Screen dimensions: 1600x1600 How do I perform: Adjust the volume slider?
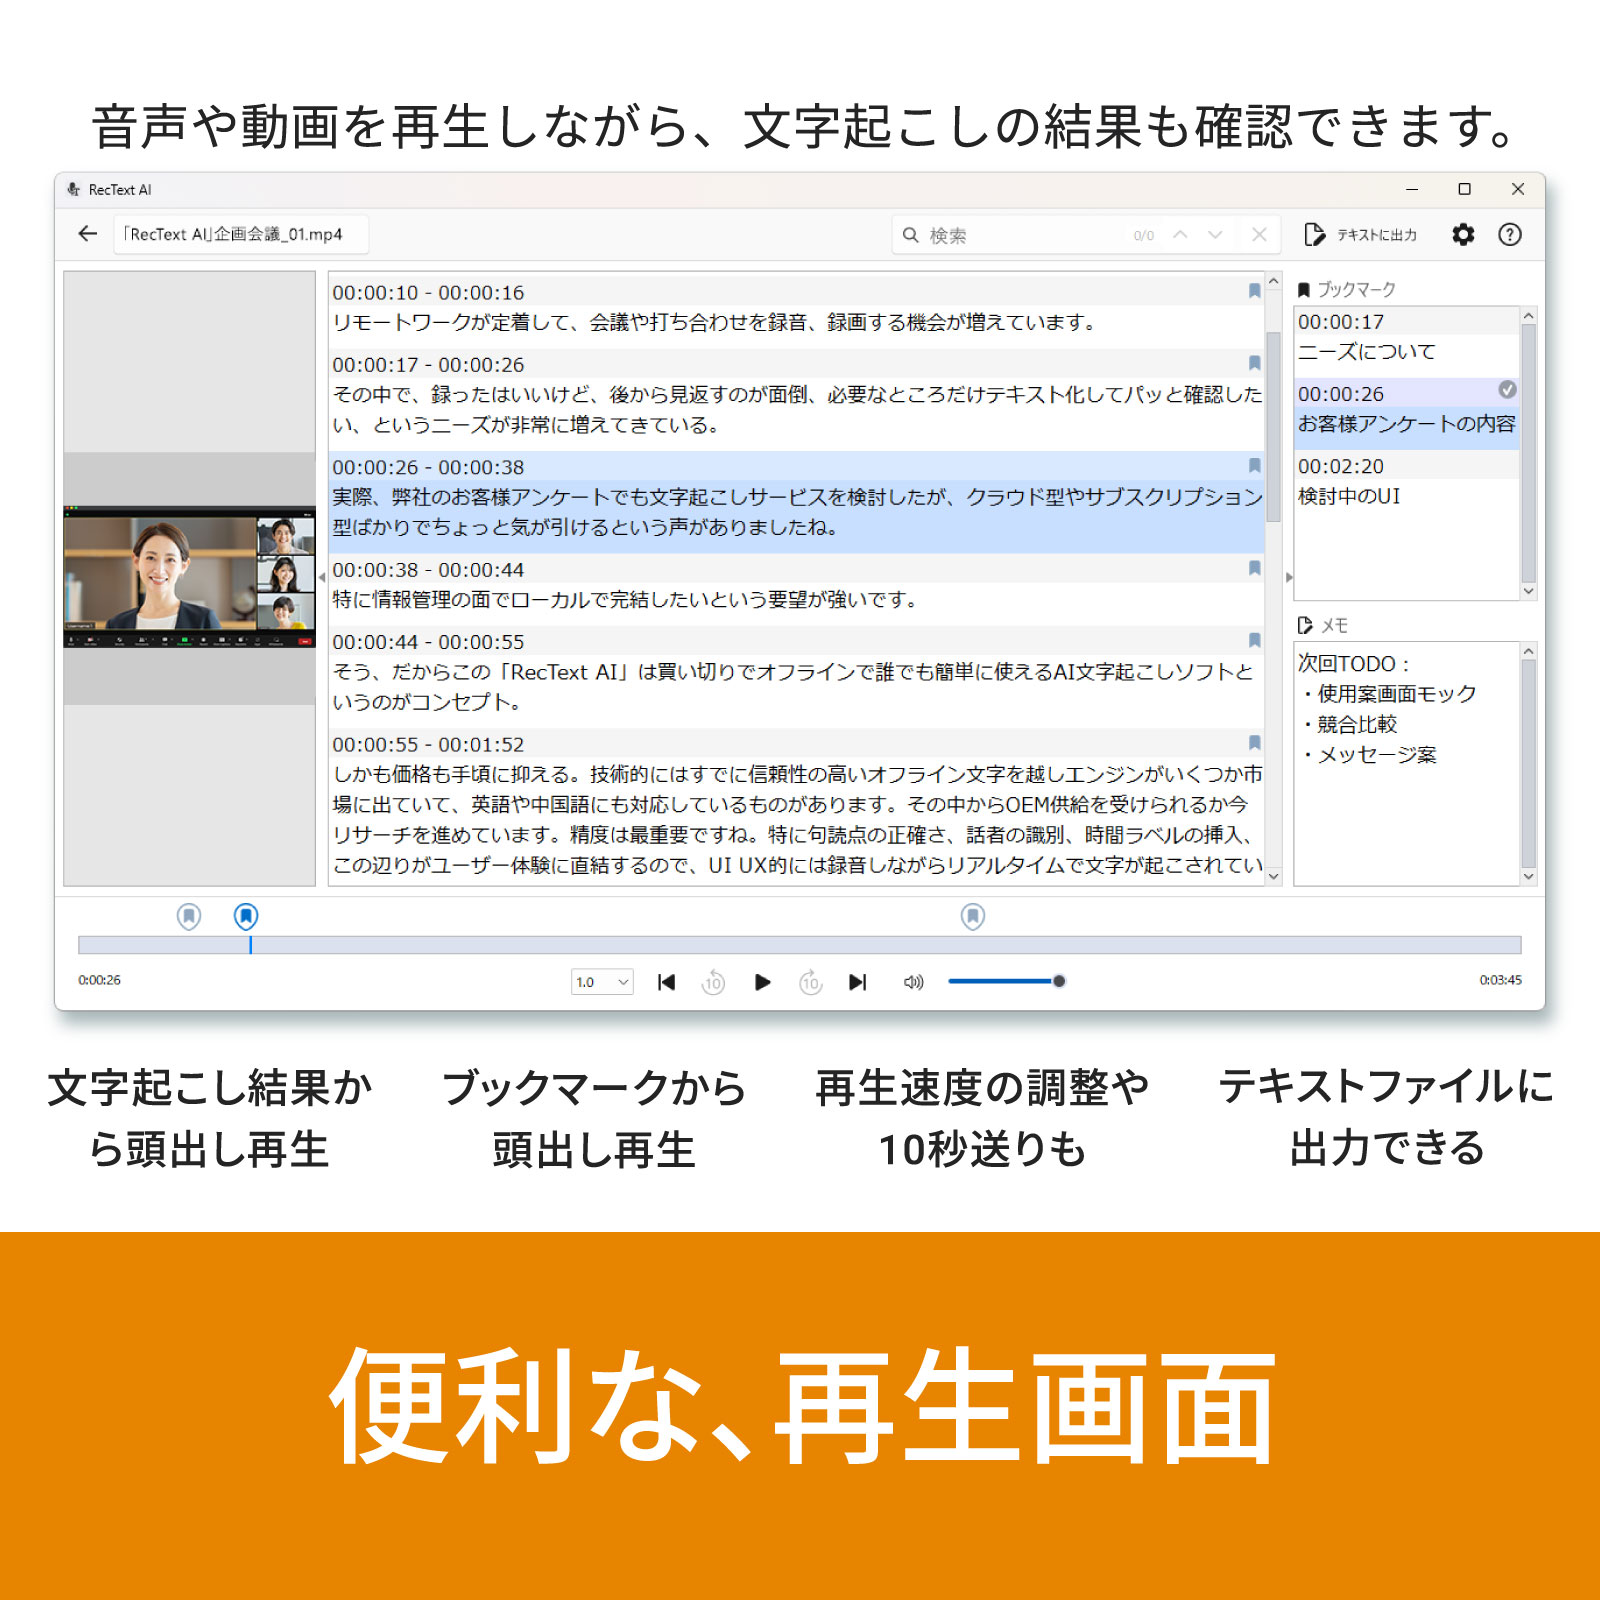pos(1006,981)
